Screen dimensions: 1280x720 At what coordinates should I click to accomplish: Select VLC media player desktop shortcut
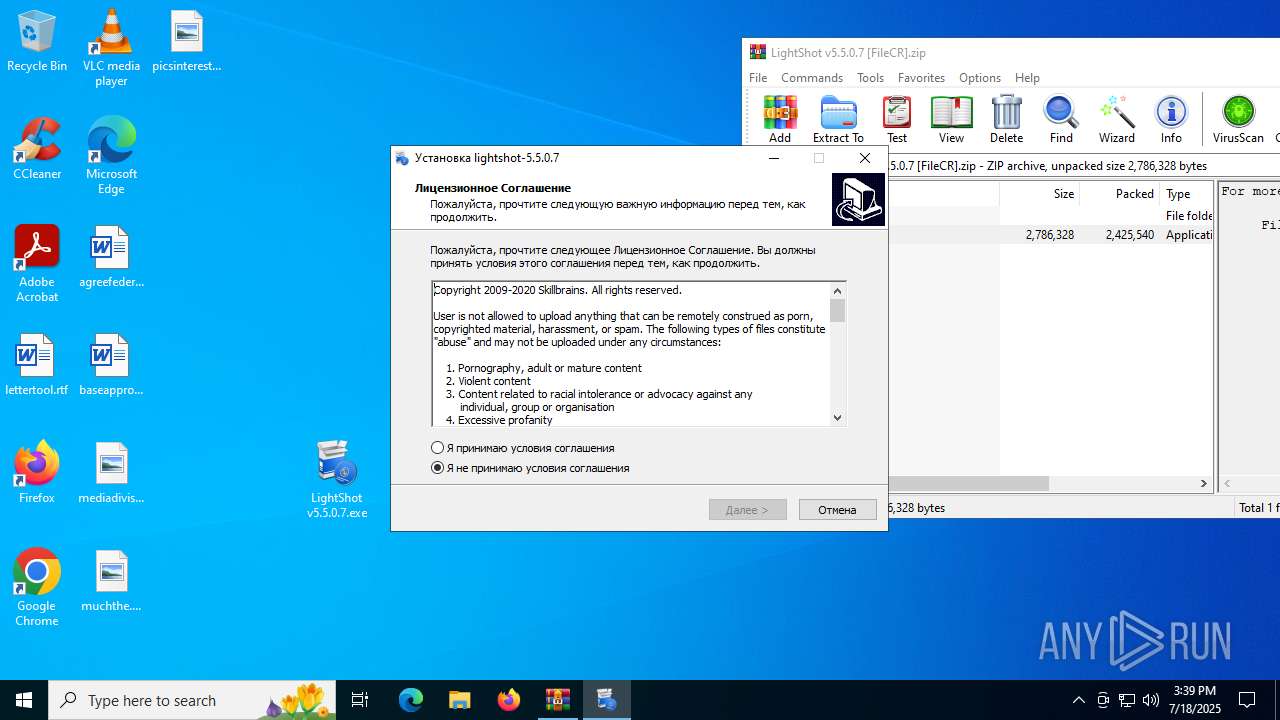pyautogui.click(x=111, y=48)
